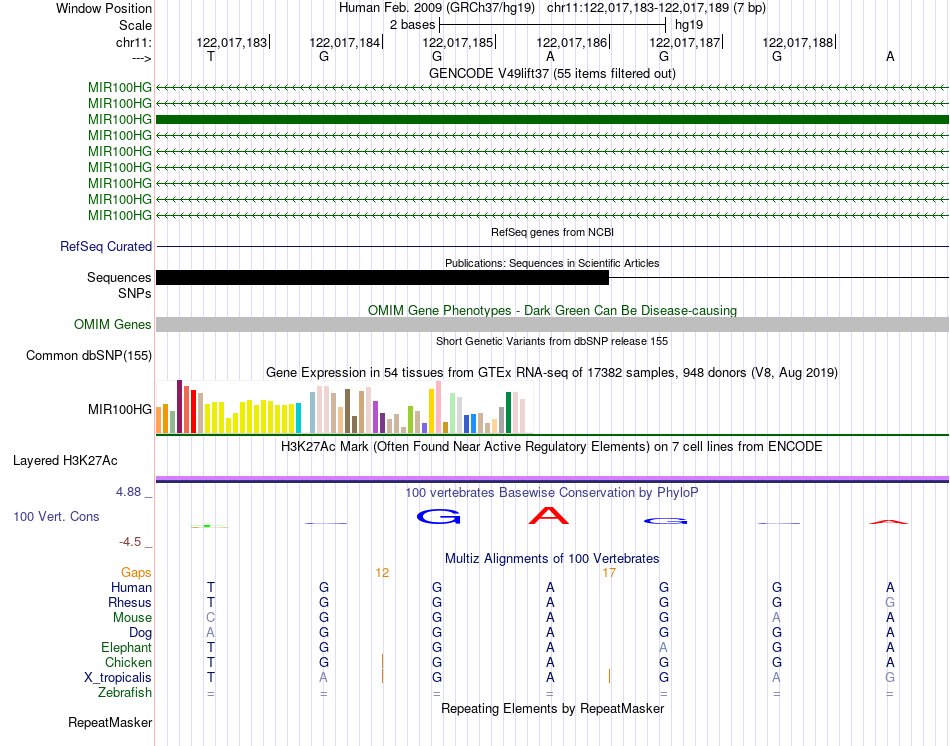This screenshot has height=746, width=950.
Task: Click the 'chr11:' ruler label
Action: [x=134, y=42]
